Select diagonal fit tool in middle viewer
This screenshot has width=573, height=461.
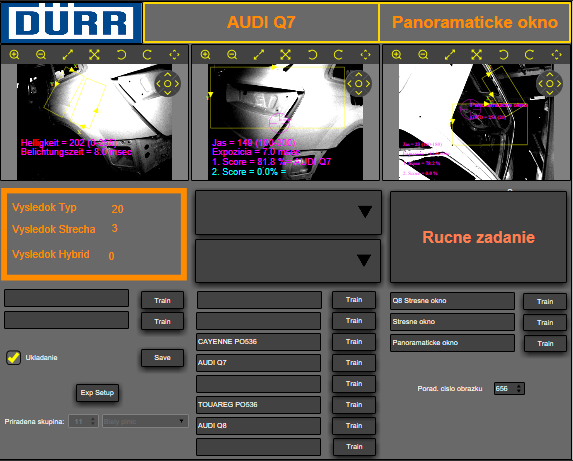coord(259,55)
